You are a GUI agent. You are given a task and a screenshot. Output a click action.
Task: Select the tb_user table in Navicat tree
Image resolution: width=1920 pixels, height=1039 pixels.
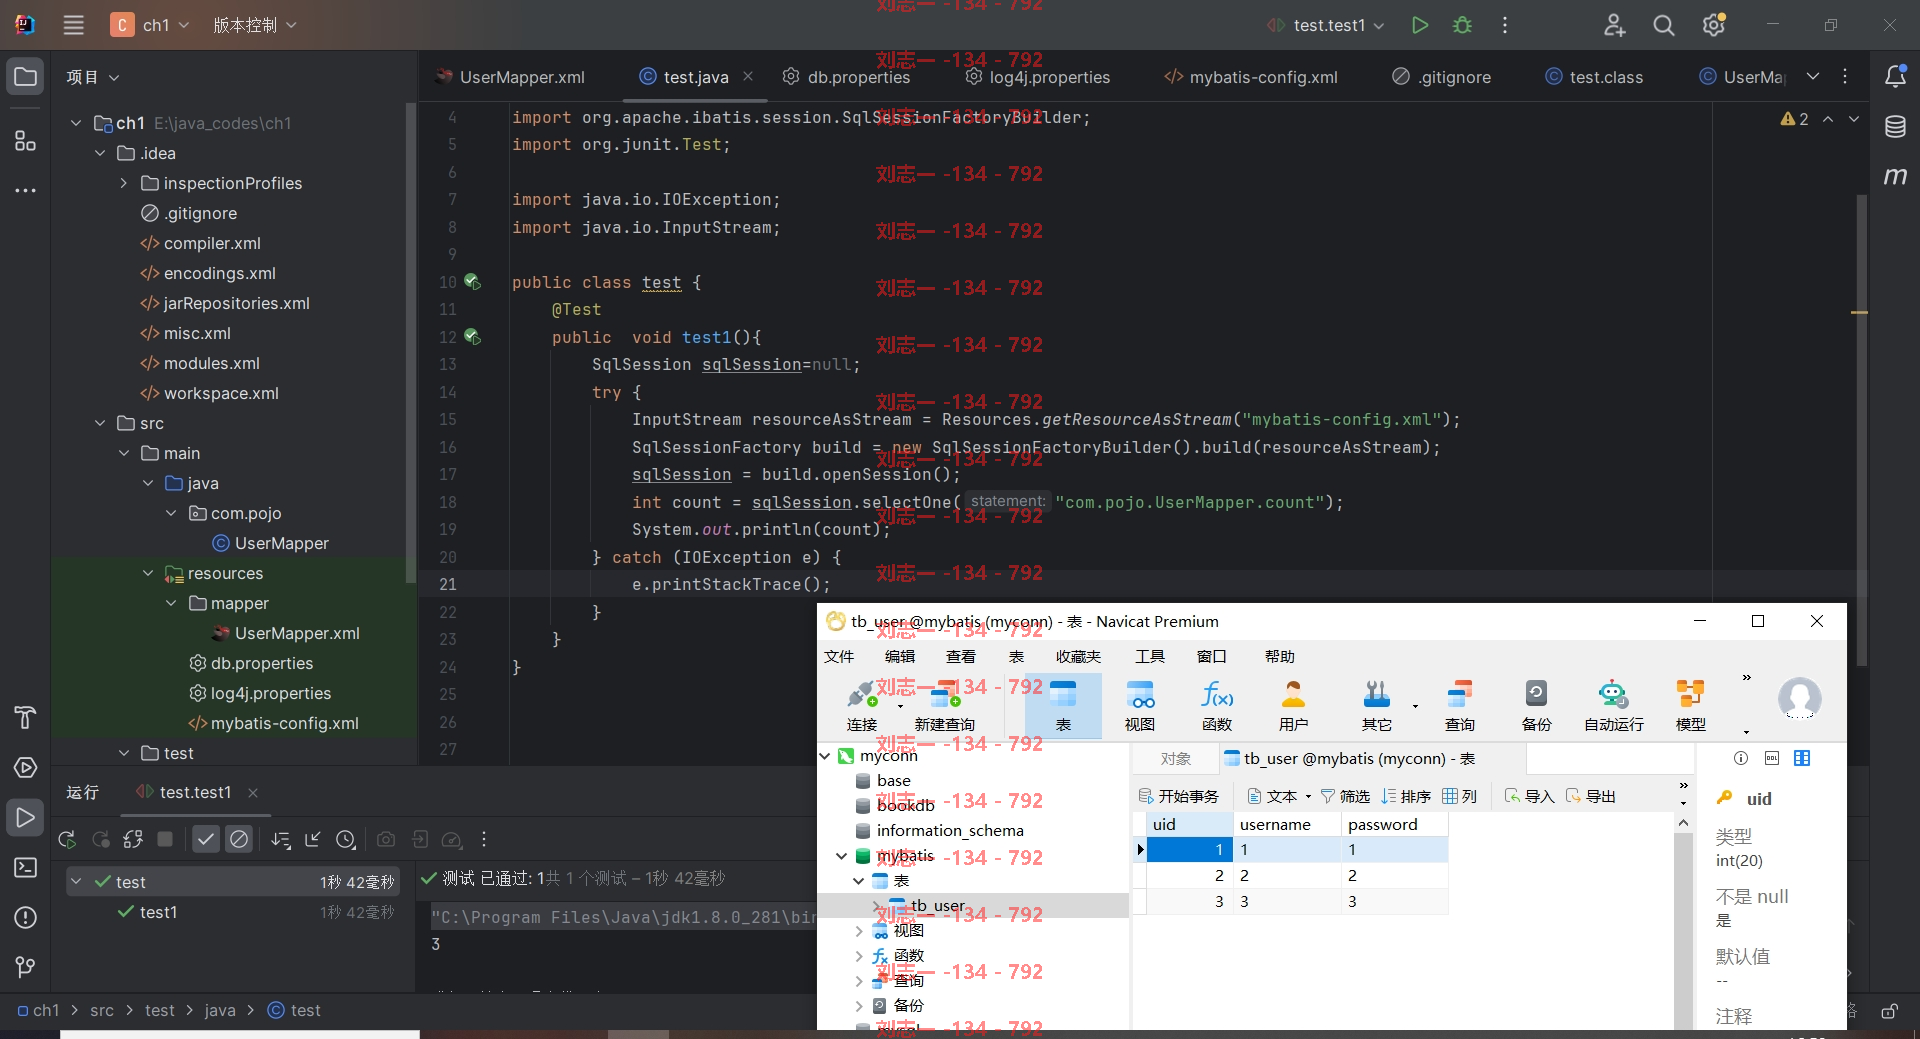point(937,905)
